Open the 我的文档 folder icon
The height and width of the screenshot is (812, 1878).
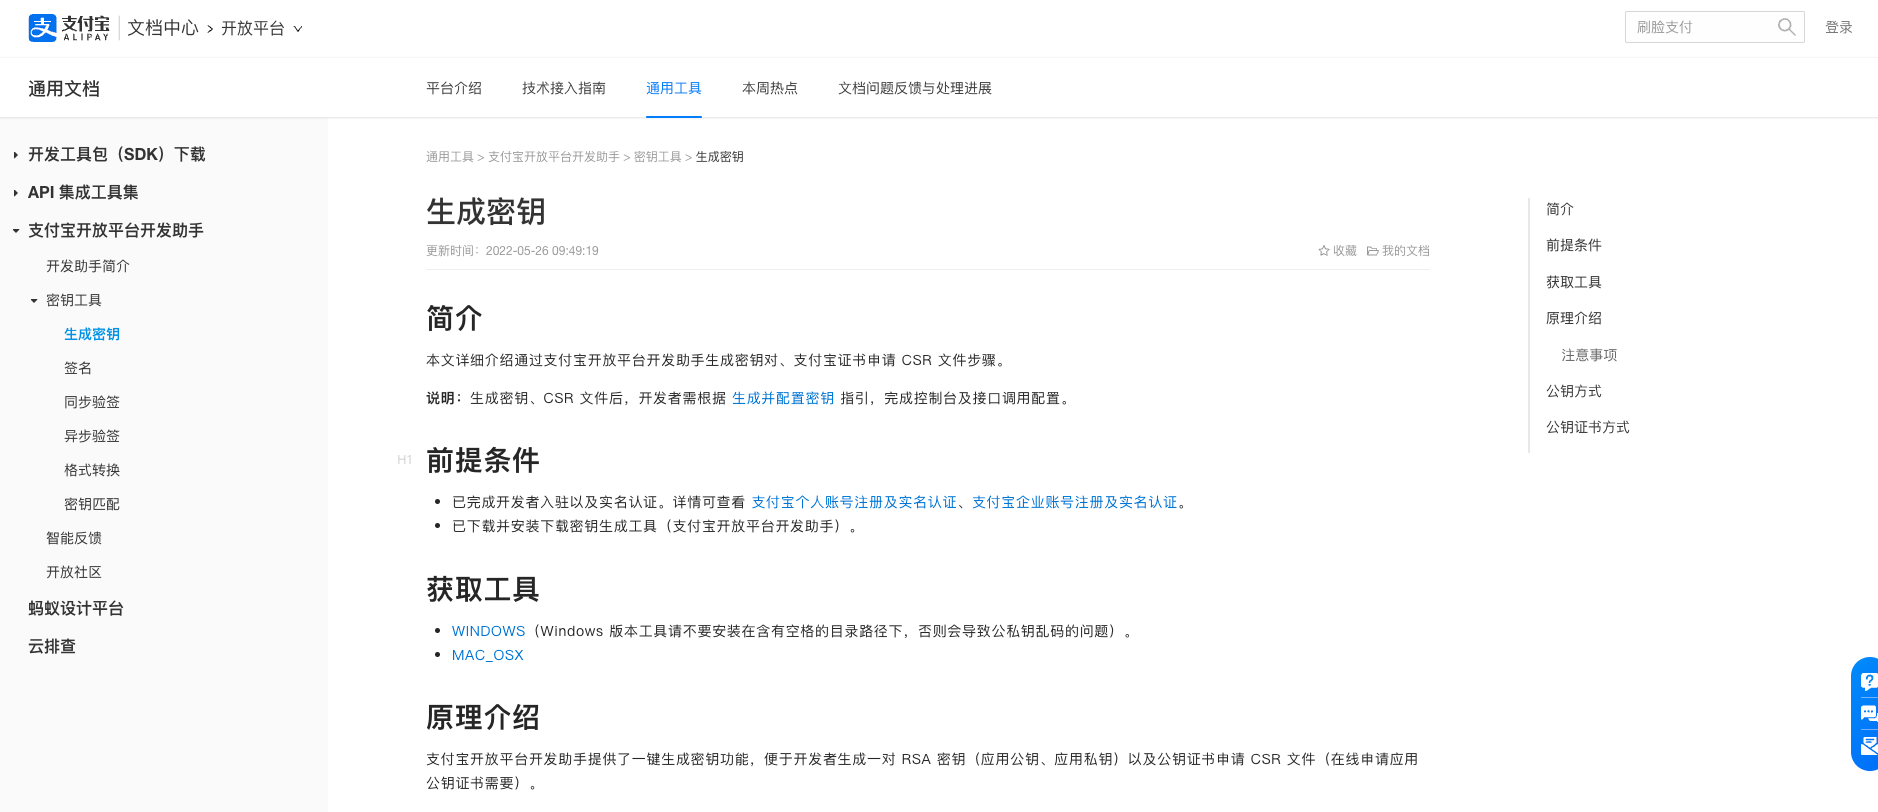point(1373,251)
